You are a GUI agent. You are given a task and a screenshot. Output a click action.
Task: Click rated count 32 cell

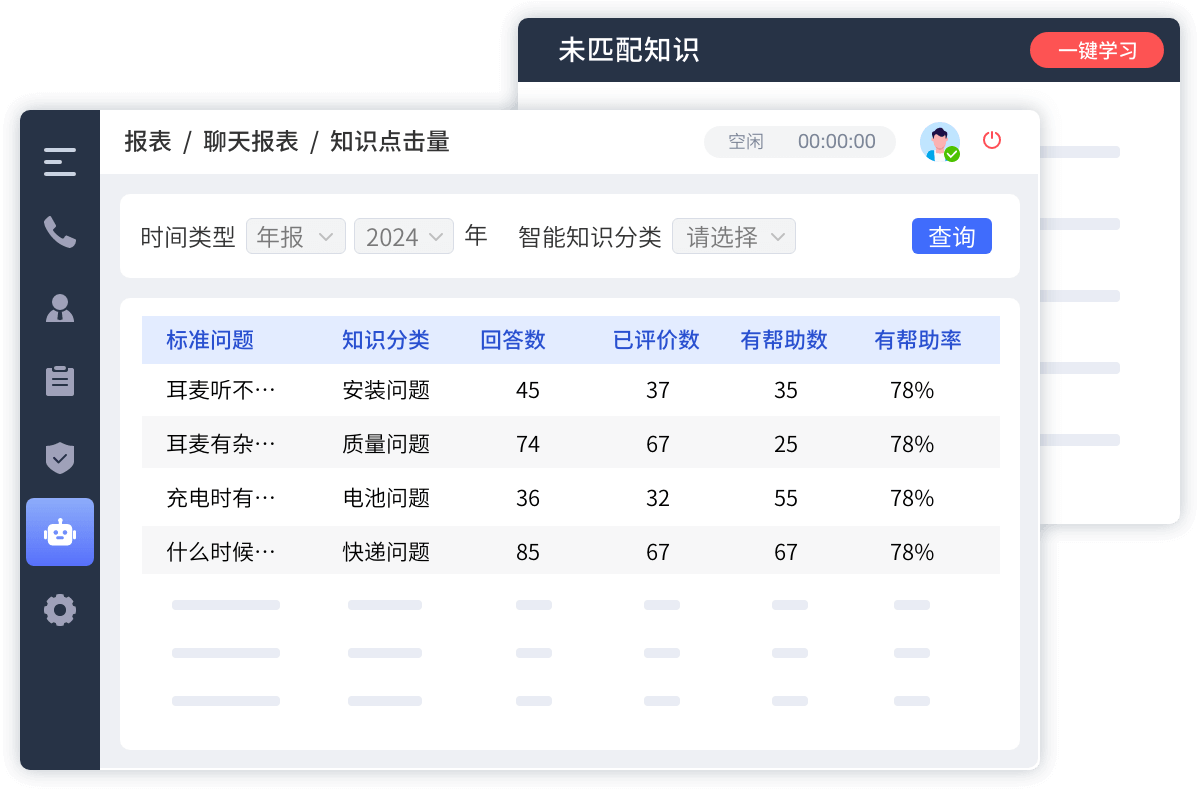tap(658, 498)
